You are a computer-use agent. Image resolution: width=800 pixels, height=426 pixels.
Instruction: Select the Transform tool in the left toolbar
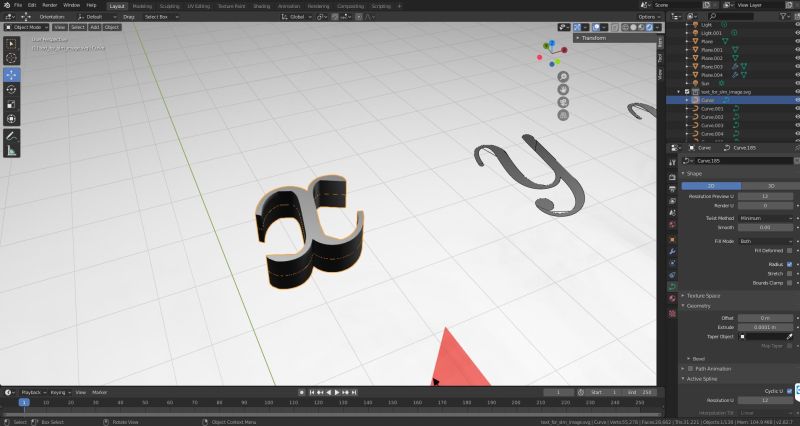[x=11, y=119]
